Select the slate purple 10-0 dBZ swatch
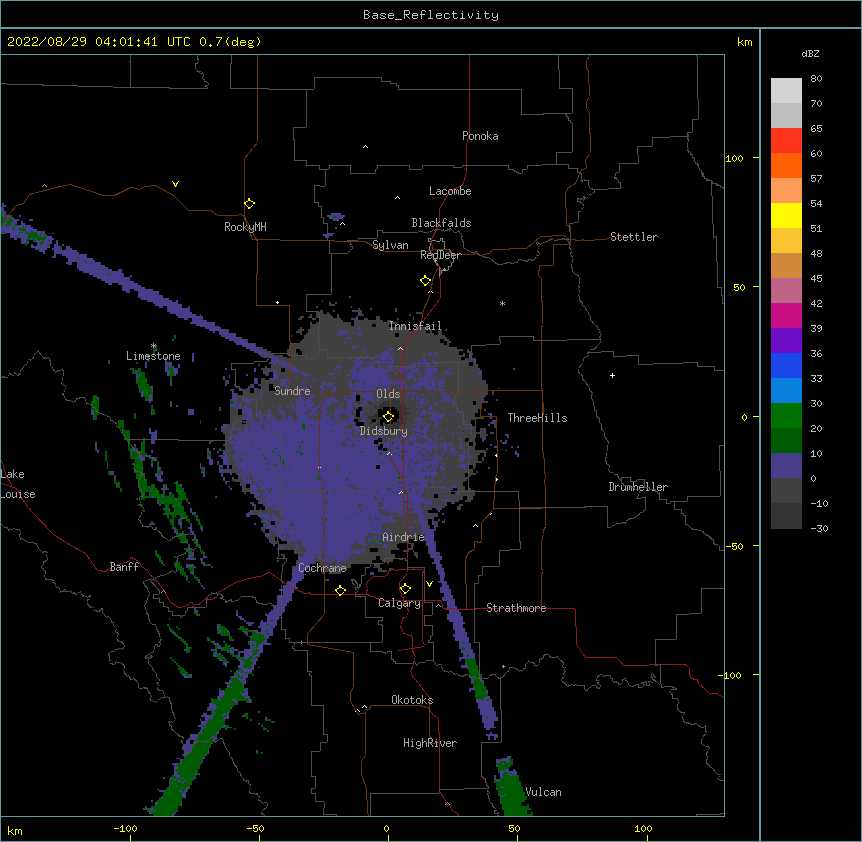The height and width of the screenshot is (842, 862). tap(786, 466)
